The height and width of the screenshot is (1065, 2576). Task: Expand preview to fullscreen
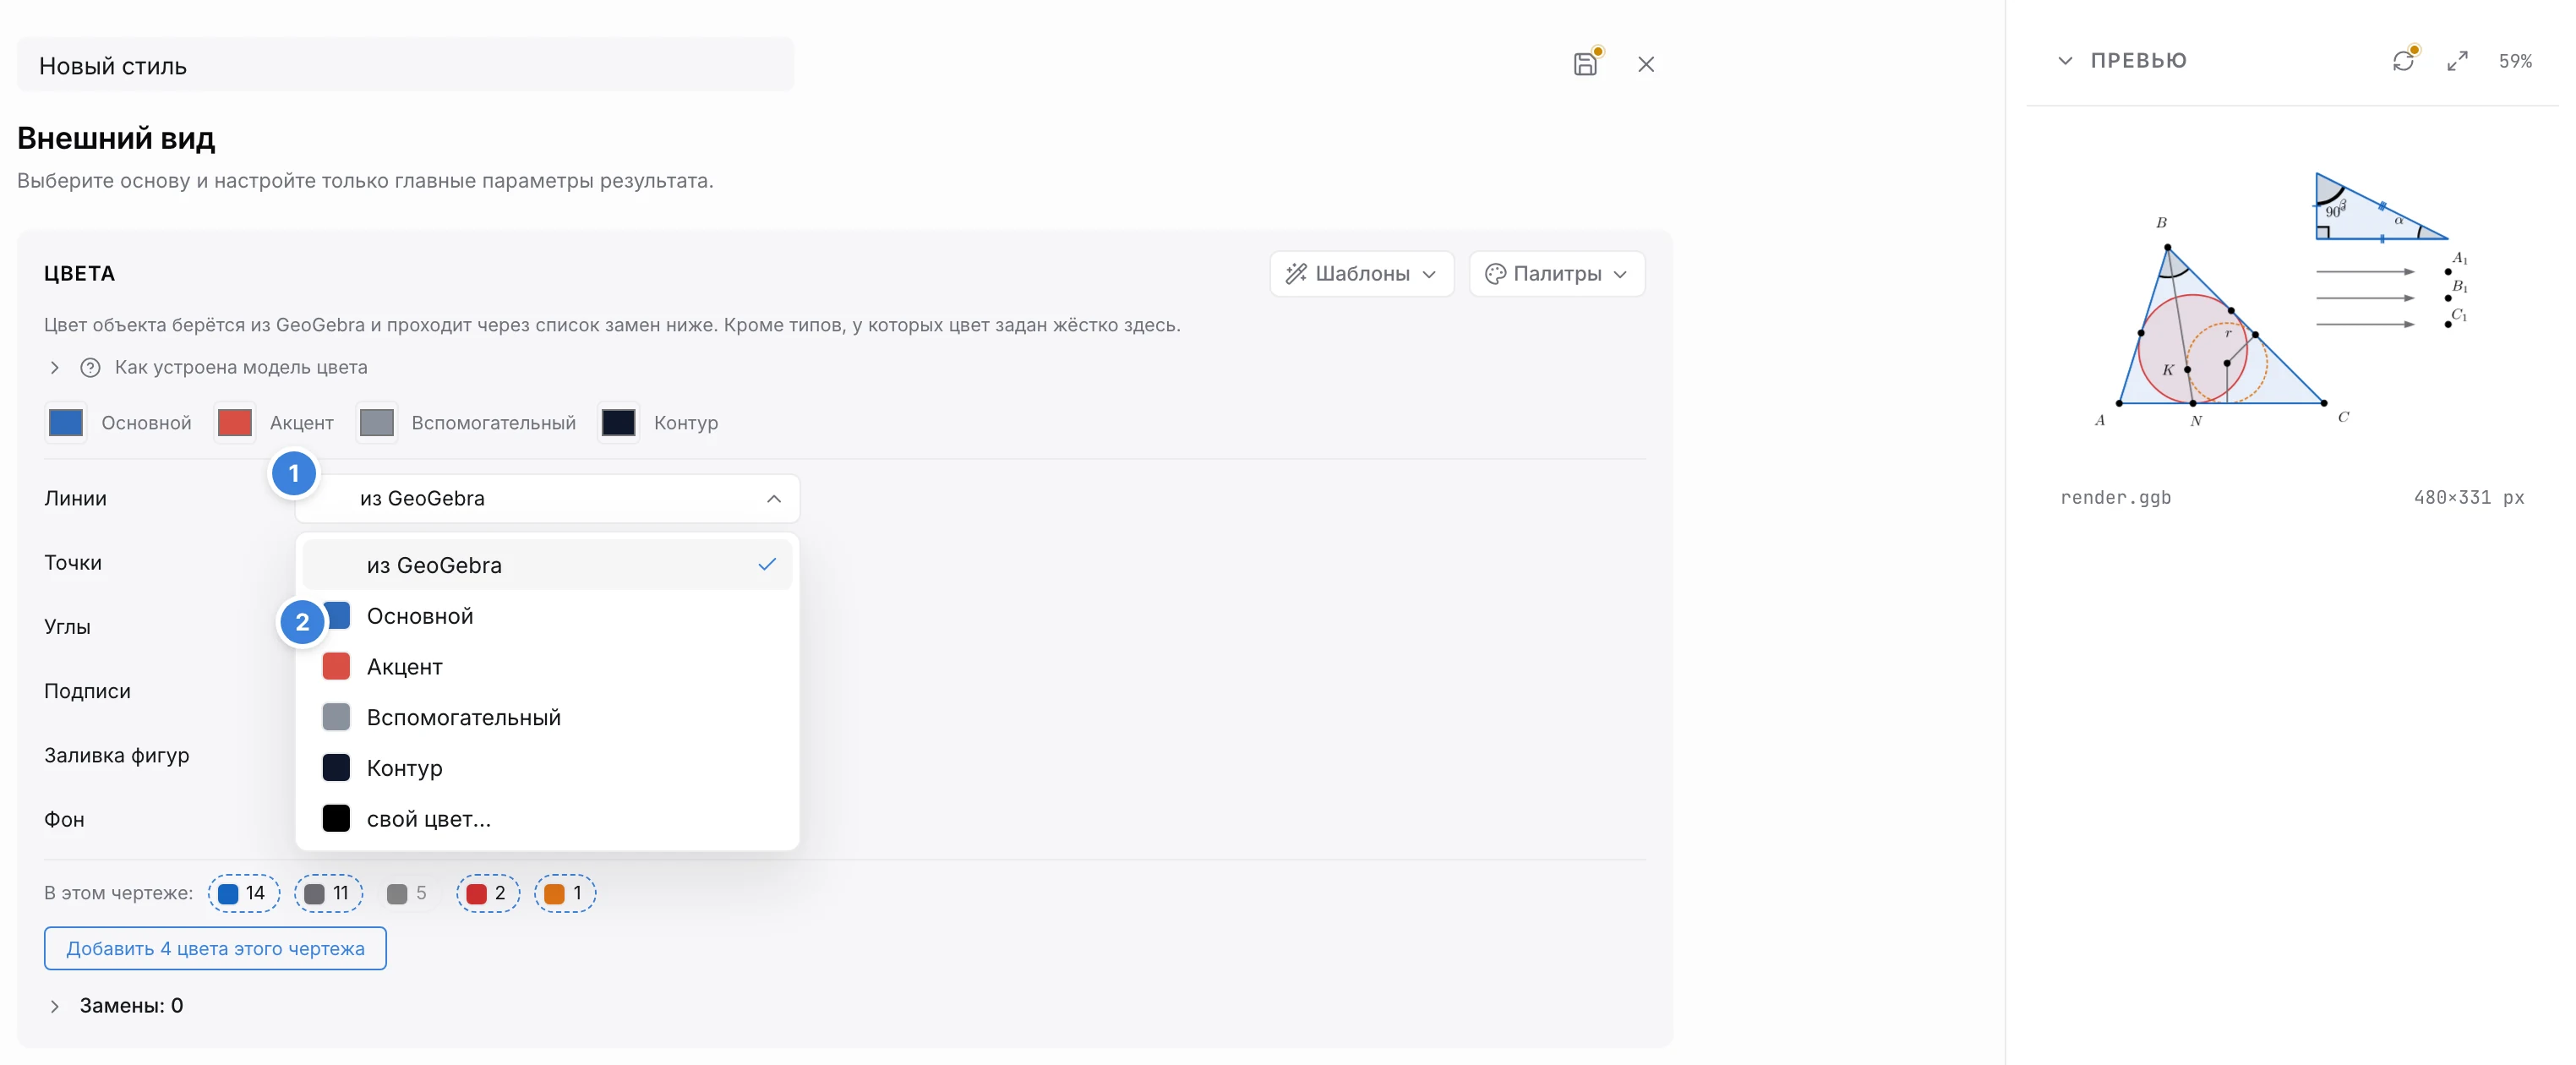click(2457, 61)
